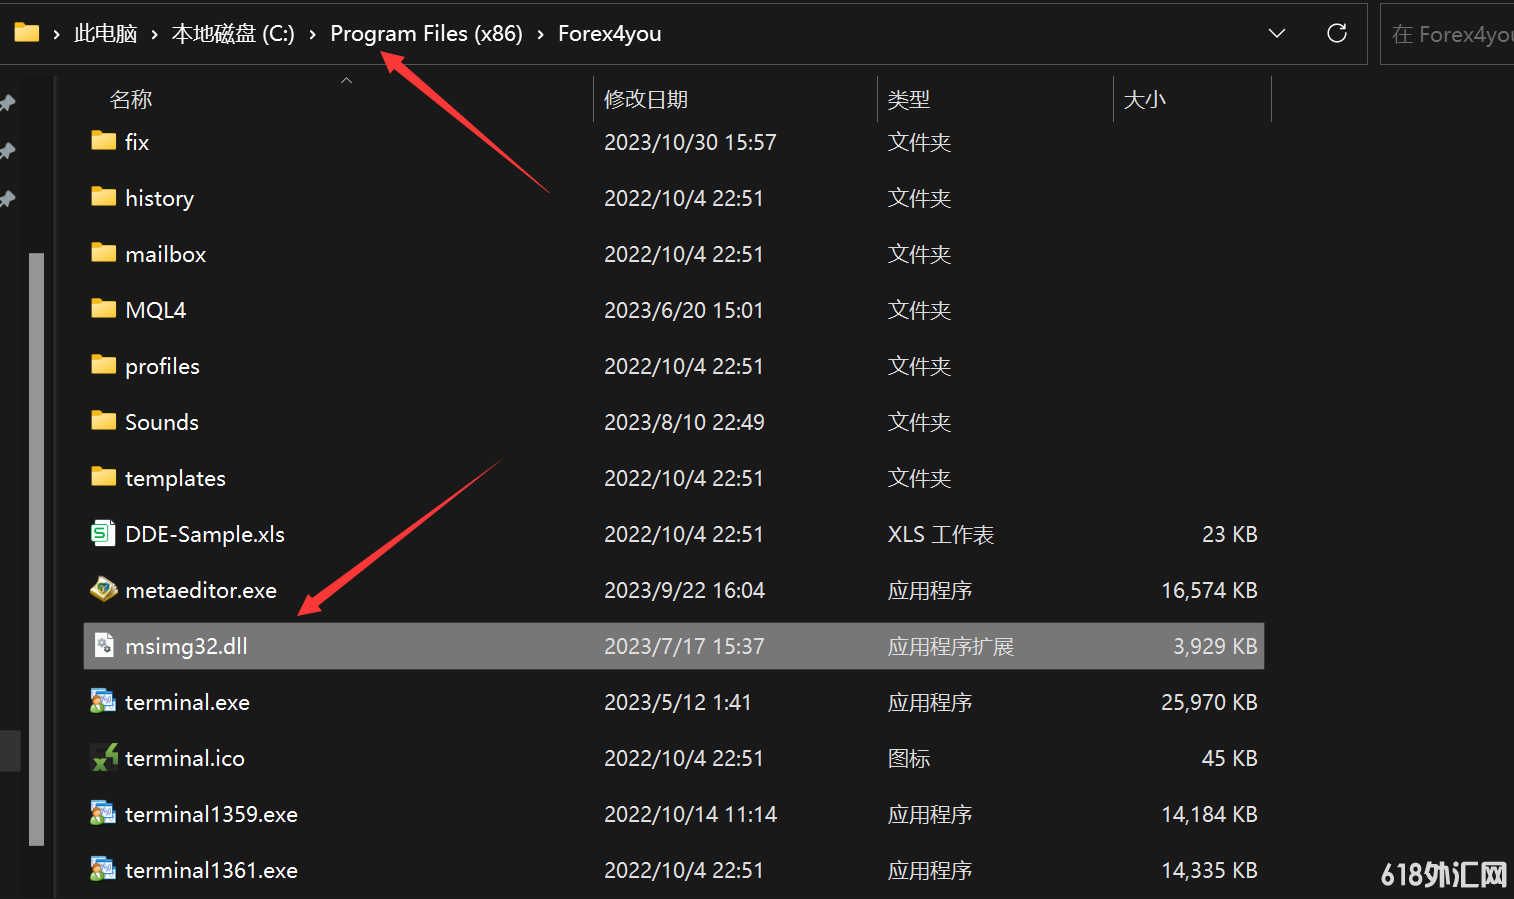This screenshot has width=1514, height=899.
Task: Click the terminal.exe application icon
Action: pyautogui.click(x=103, y=701)
